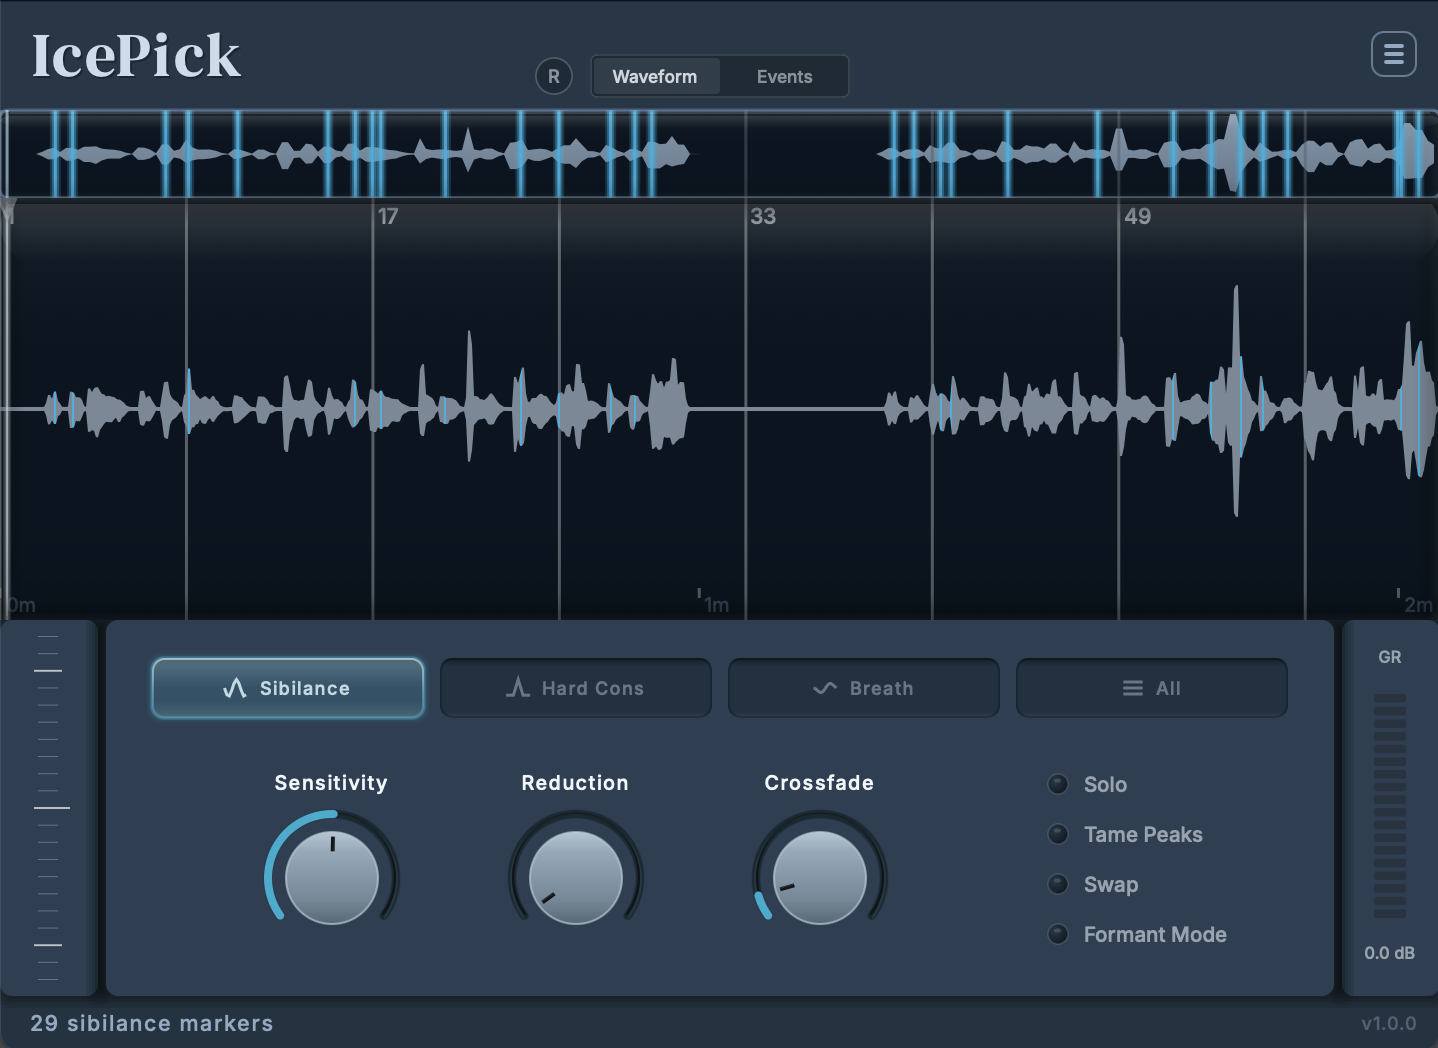This screenshot has height=1048, width=1438.
Task: Click the 1m time marker label
Action: tap(716, 604)
